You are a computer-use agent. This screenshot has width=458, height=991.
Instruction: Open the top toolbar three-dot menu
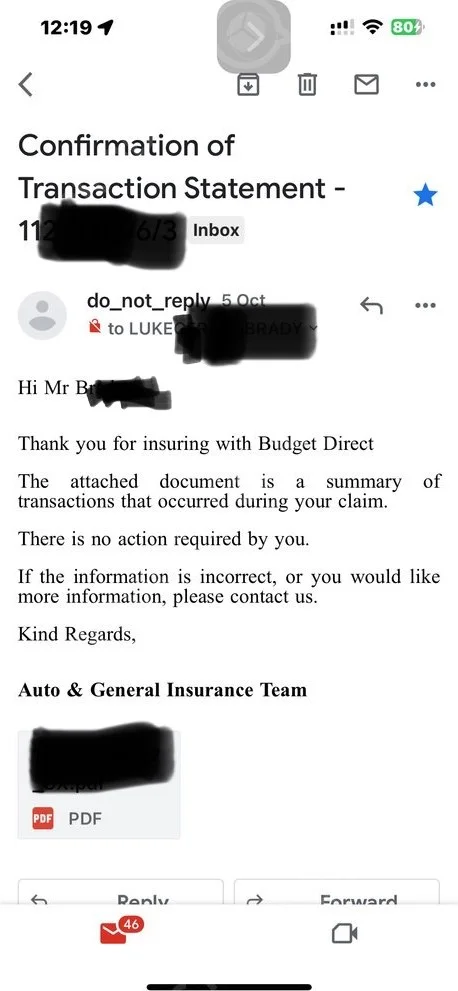pos(425,84)
